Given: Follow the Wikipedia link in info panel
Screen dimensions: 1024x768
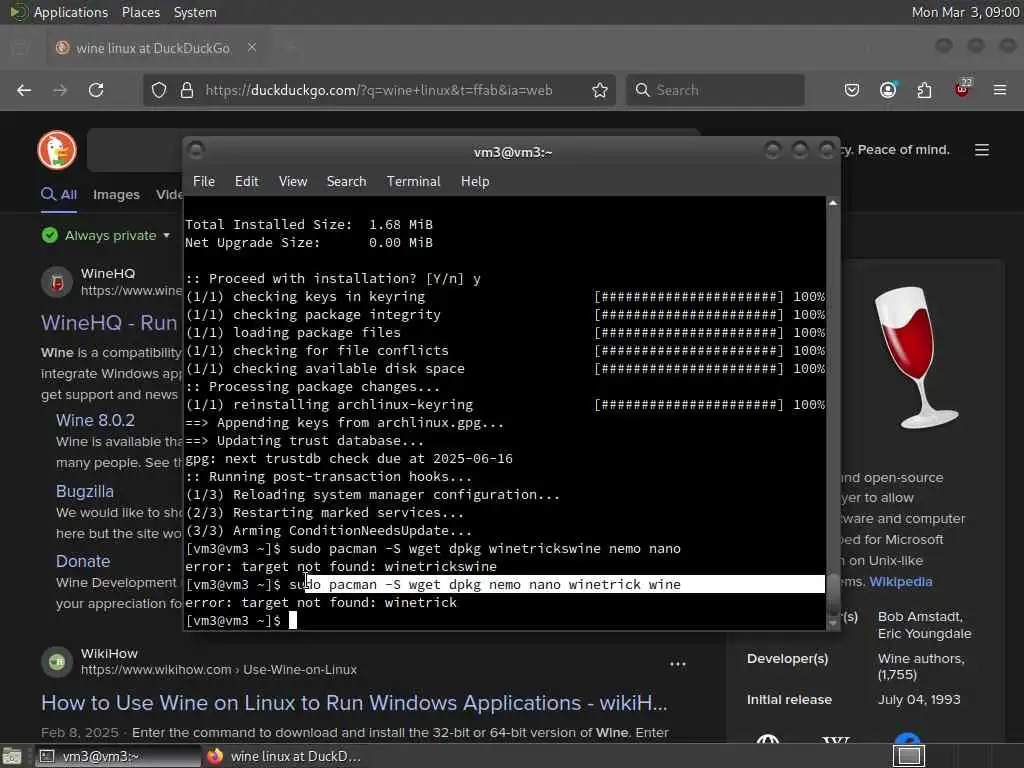Looking at the screenshot, I should coord(901,582).
